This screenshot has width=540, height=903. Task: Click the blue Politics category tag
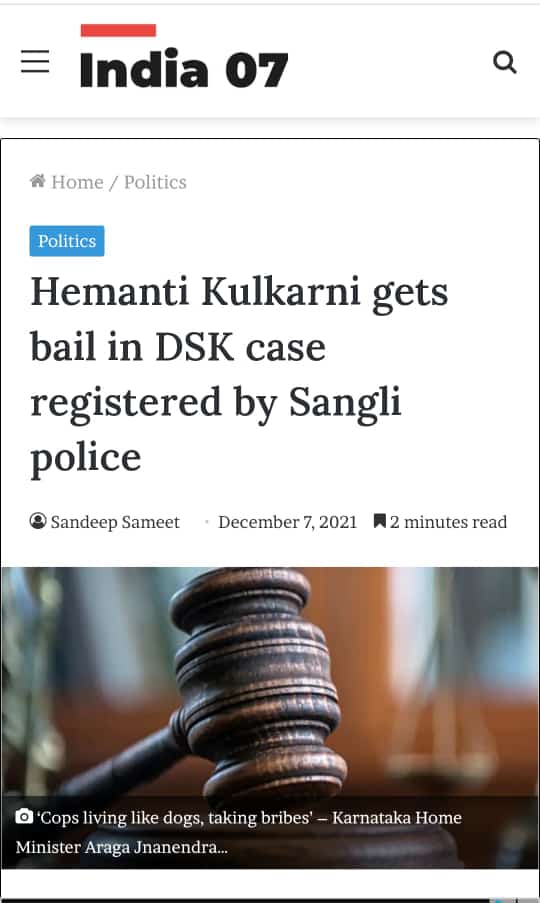[x=67, y=241]
